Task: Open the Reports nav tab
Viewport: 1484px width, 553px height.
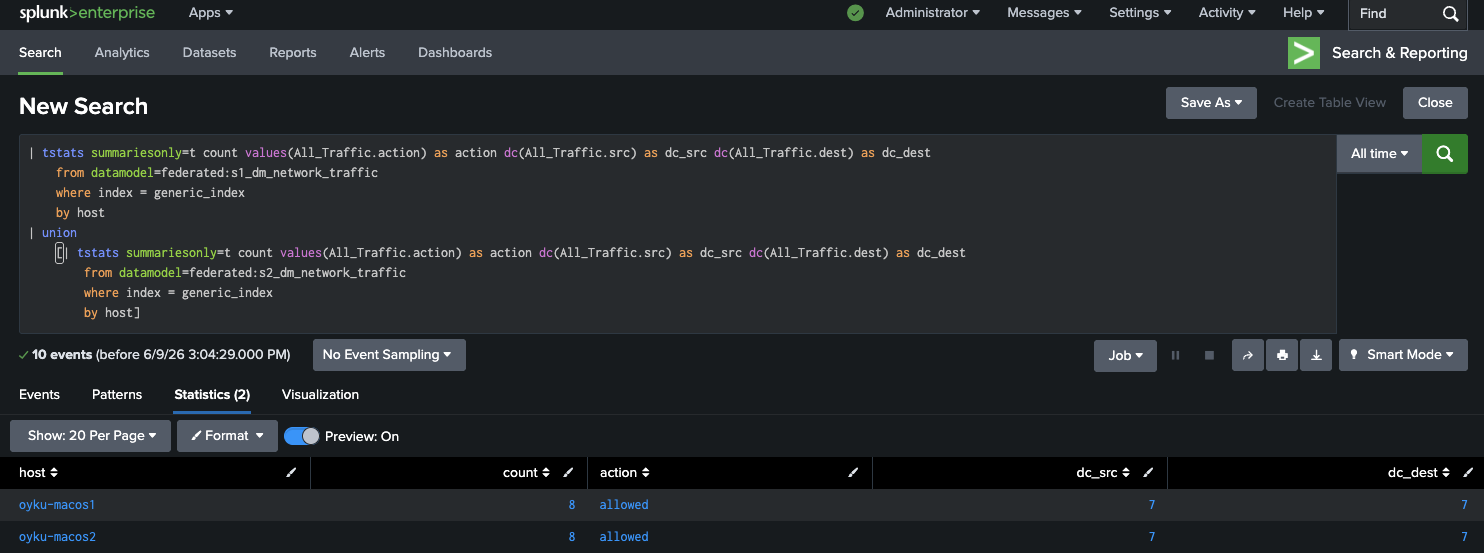Action: pyautogui.click(x=293, y=53)
